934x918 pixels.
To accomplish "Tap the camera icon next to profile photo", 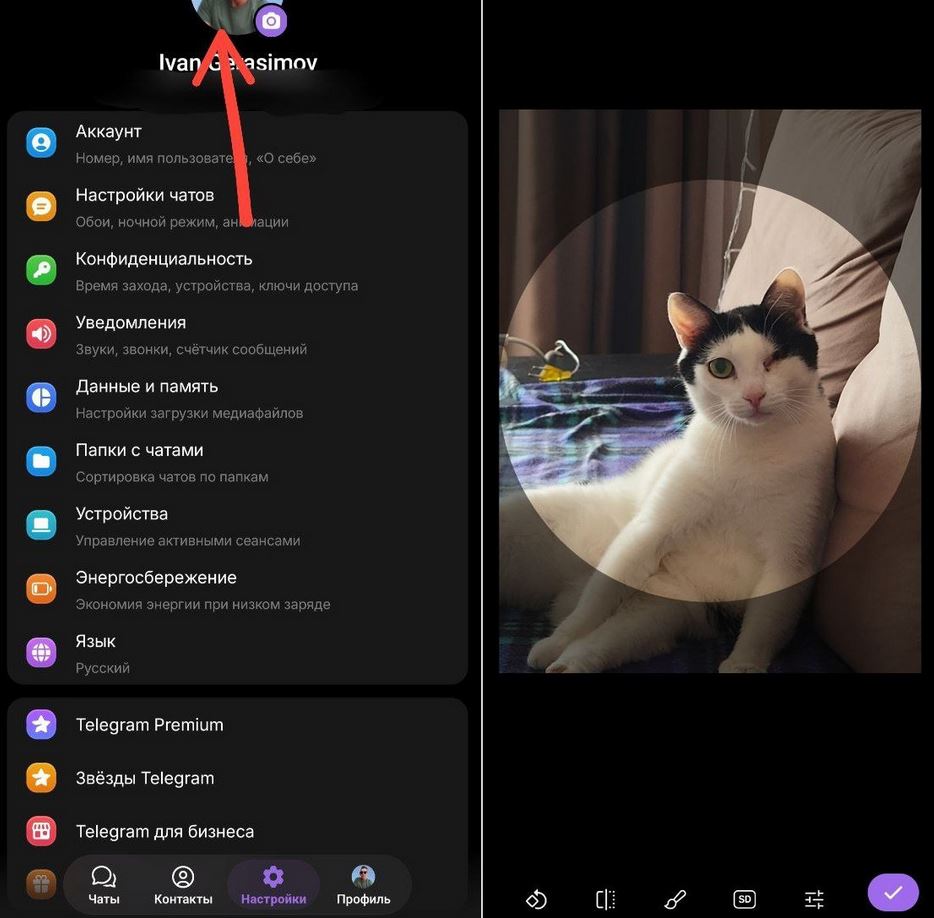I will 271,20.
